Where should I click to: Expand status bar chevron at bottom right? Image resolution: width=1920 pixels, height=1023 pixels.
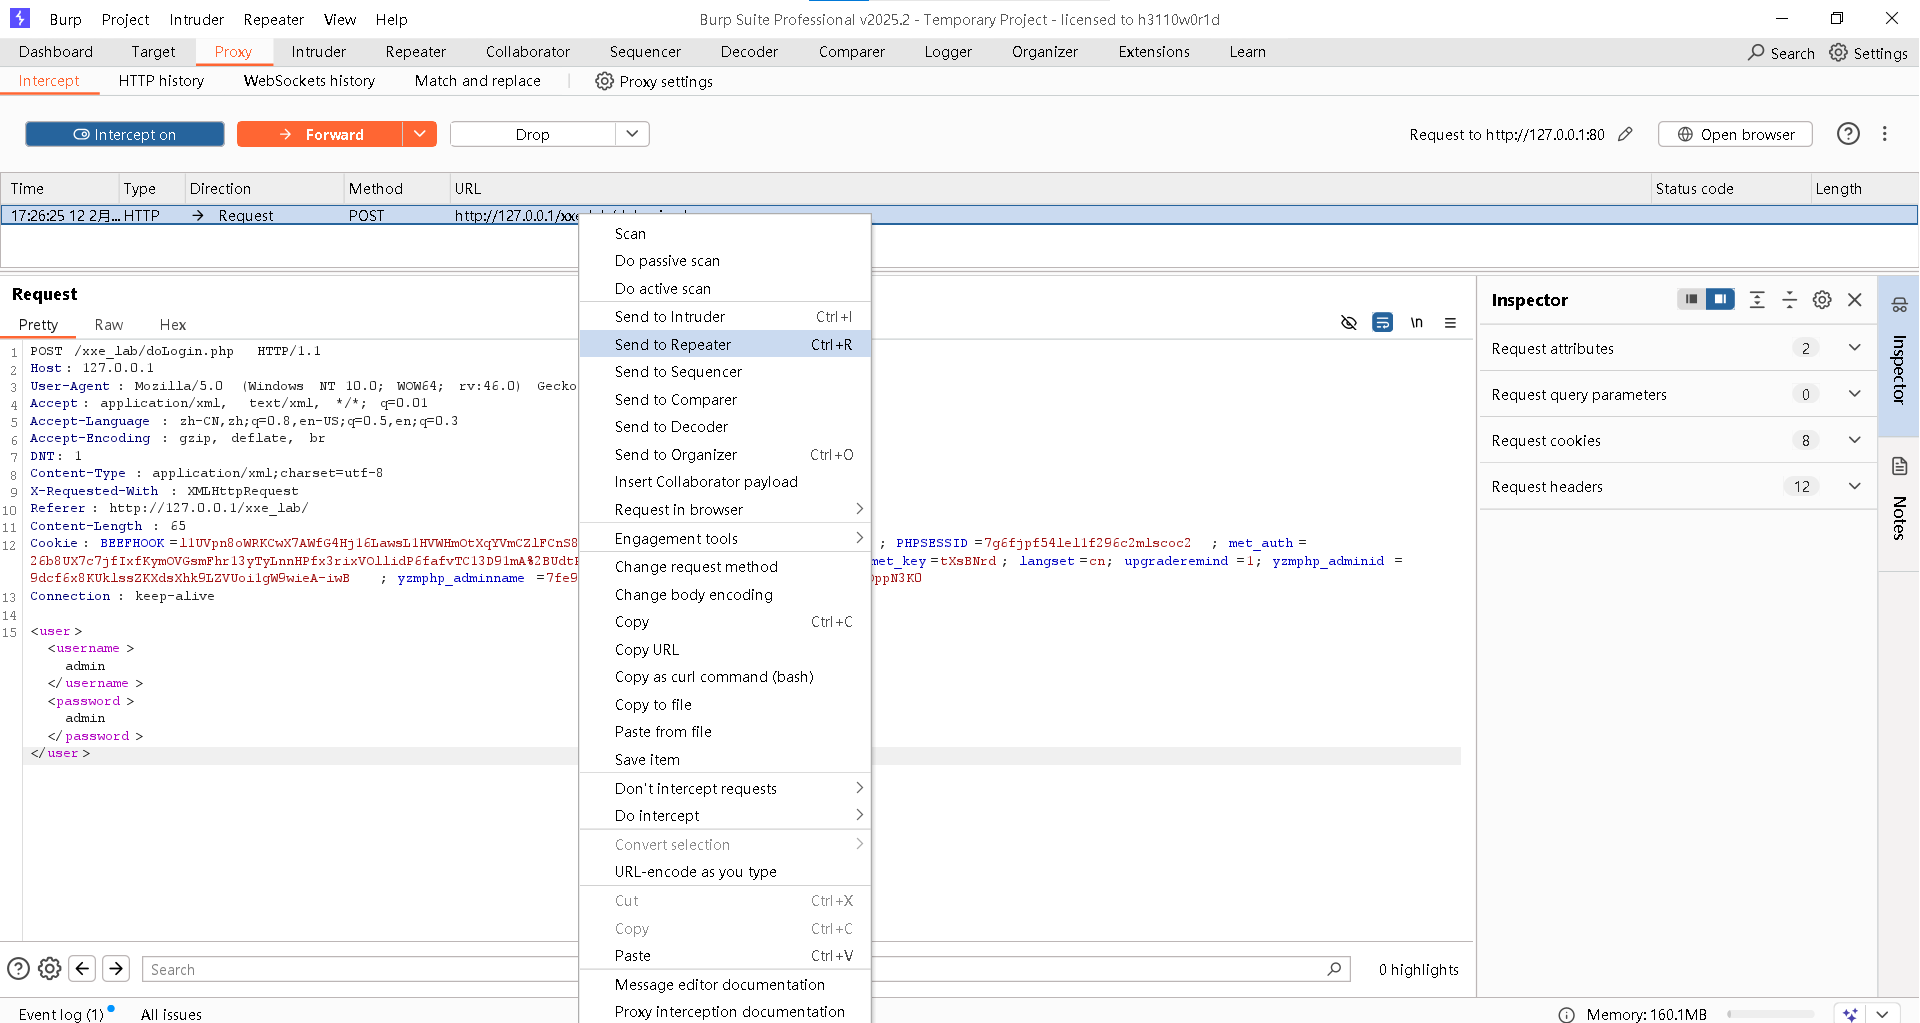(1883, 1014)
